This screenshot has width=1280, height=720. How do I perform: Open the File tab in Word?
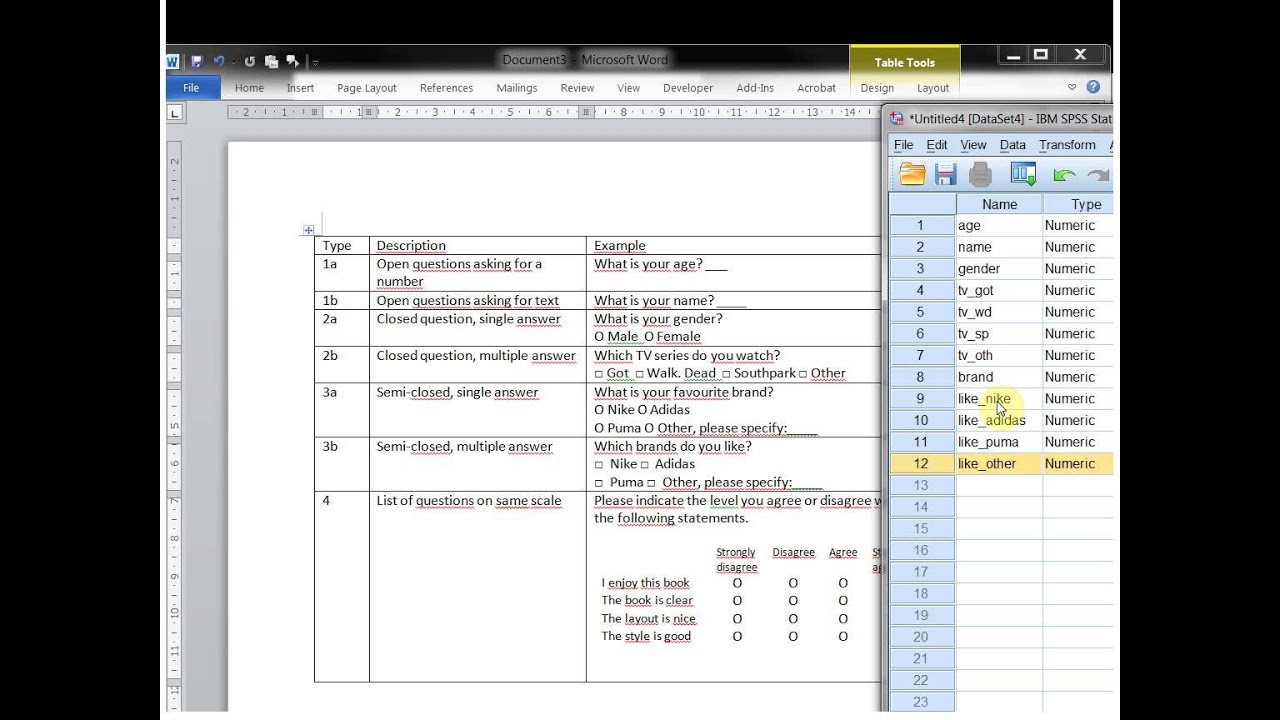(x=191, y=88)
